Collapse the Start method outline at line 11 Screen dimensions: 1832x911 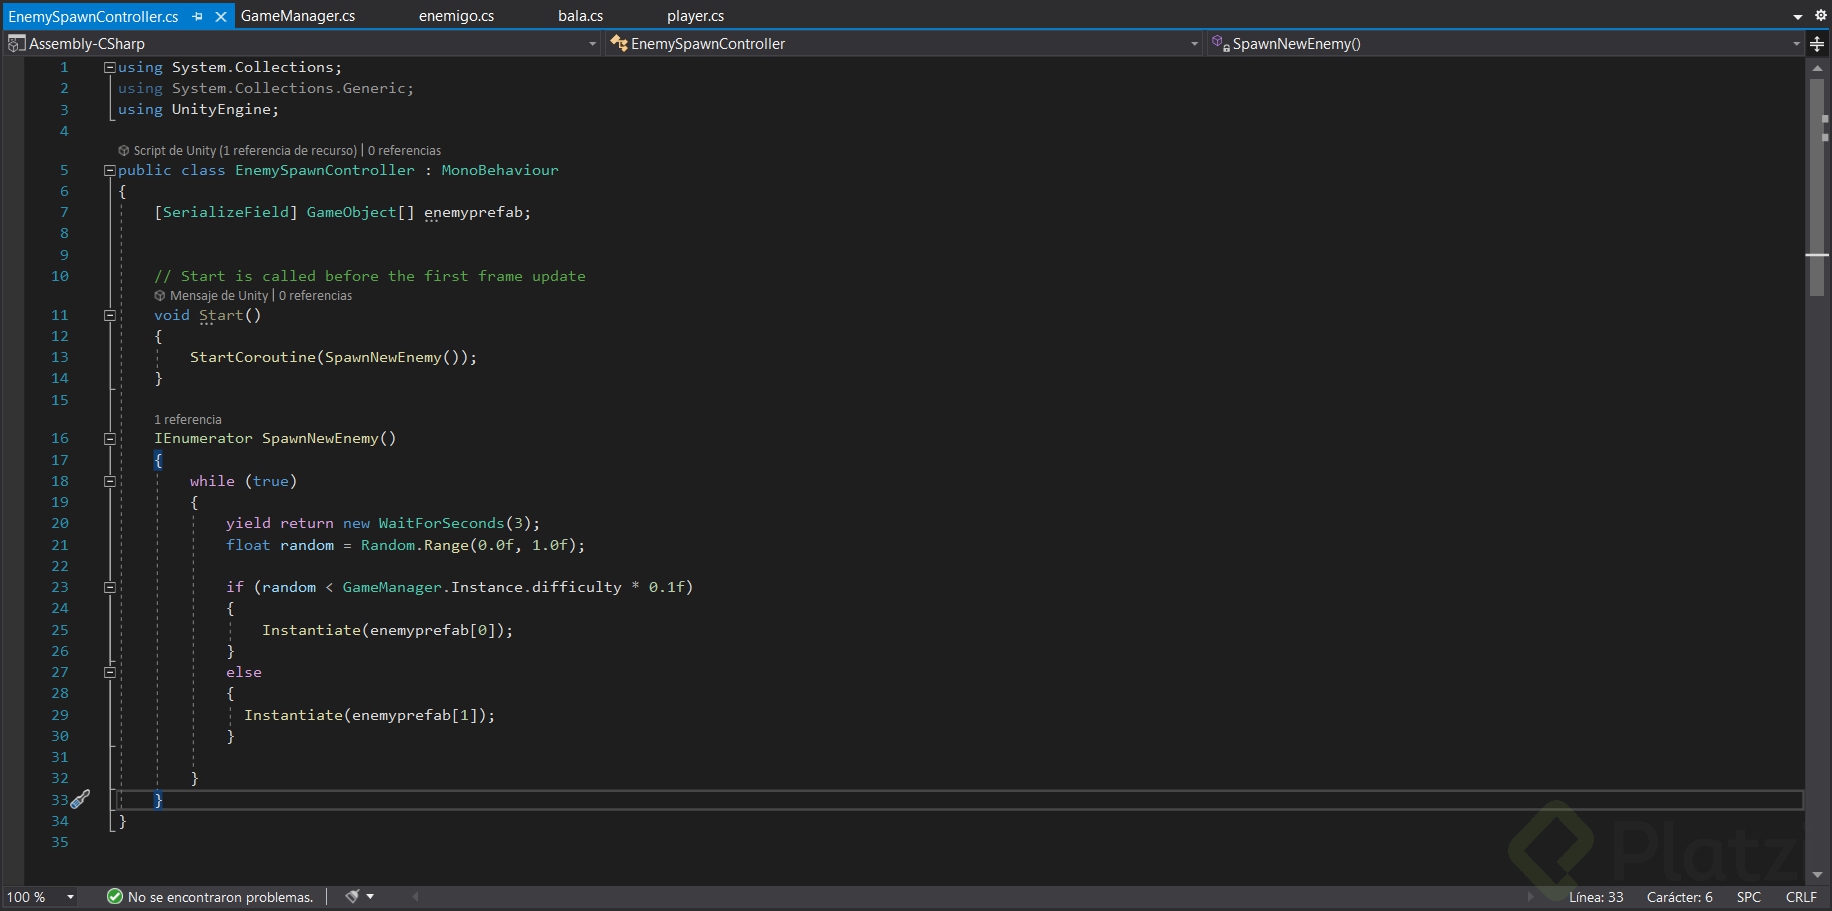click(110, 315)
